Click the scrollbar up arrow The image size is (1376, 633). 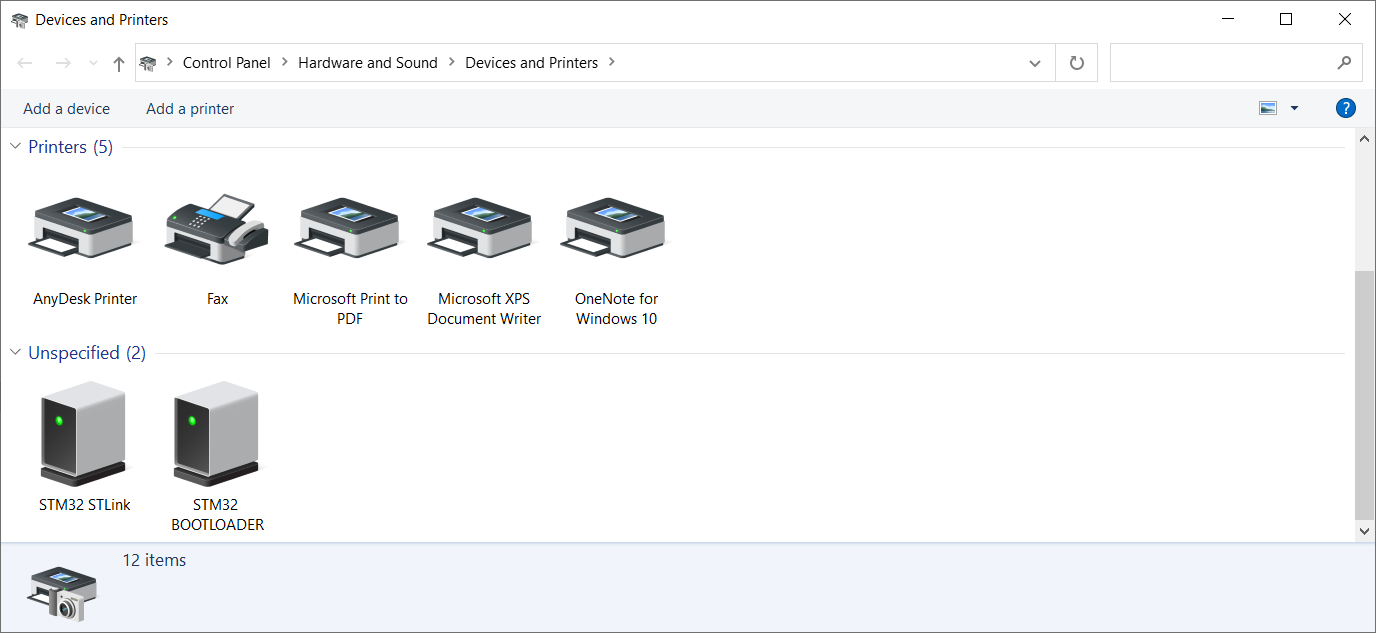point(1365,139)
